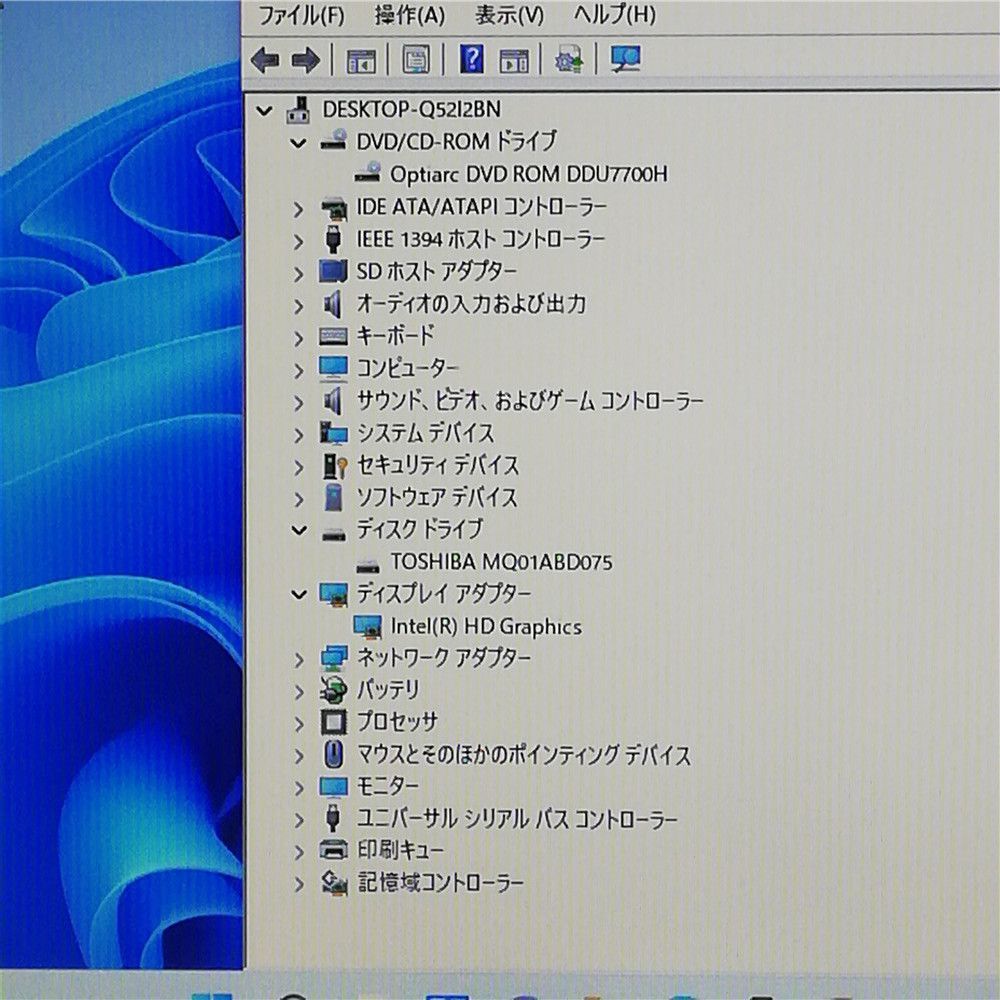Click the 記憶域コントローラー icon
Viewport: 1000px width, 1000px height.
click(x=334, y=883)
